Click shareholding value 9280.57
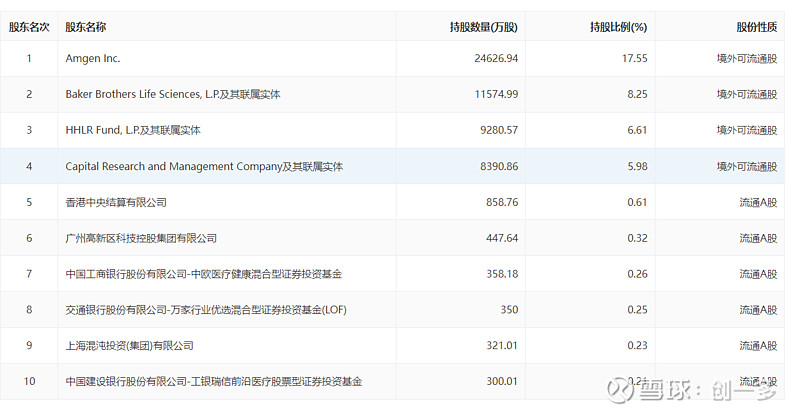The image size is (800, 415). (x=499, y=130)
